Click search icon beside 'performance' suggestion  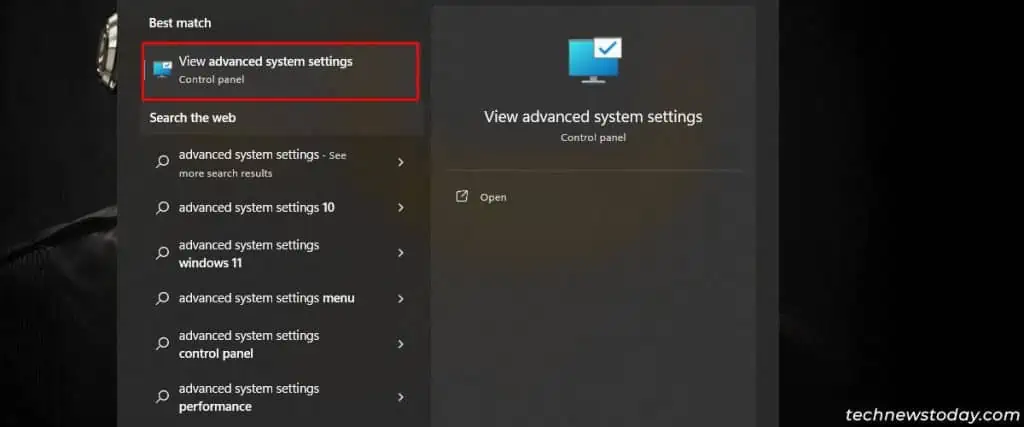(162, 397)
